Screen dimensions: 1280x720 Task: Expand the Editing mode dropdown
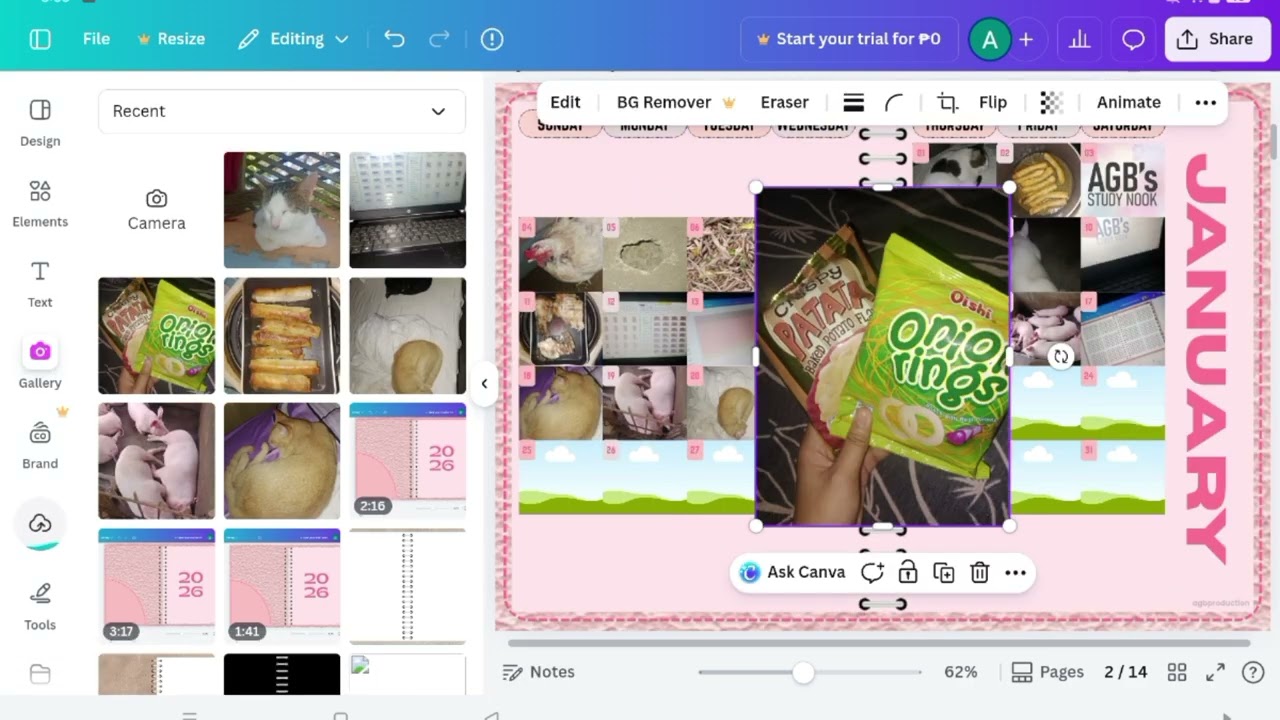293,39
